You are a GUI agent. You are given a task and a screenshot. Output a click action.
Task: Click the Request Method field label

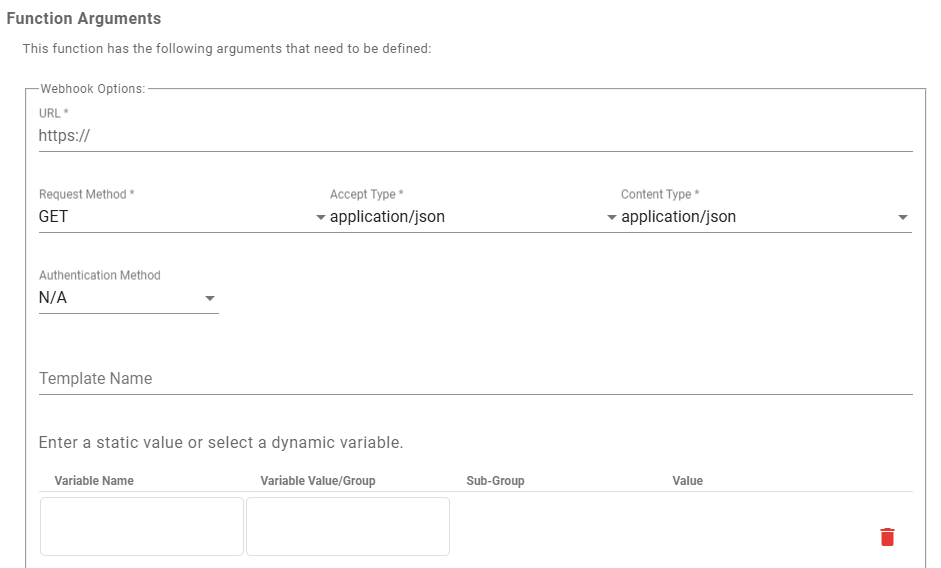[x=86, y=195]
